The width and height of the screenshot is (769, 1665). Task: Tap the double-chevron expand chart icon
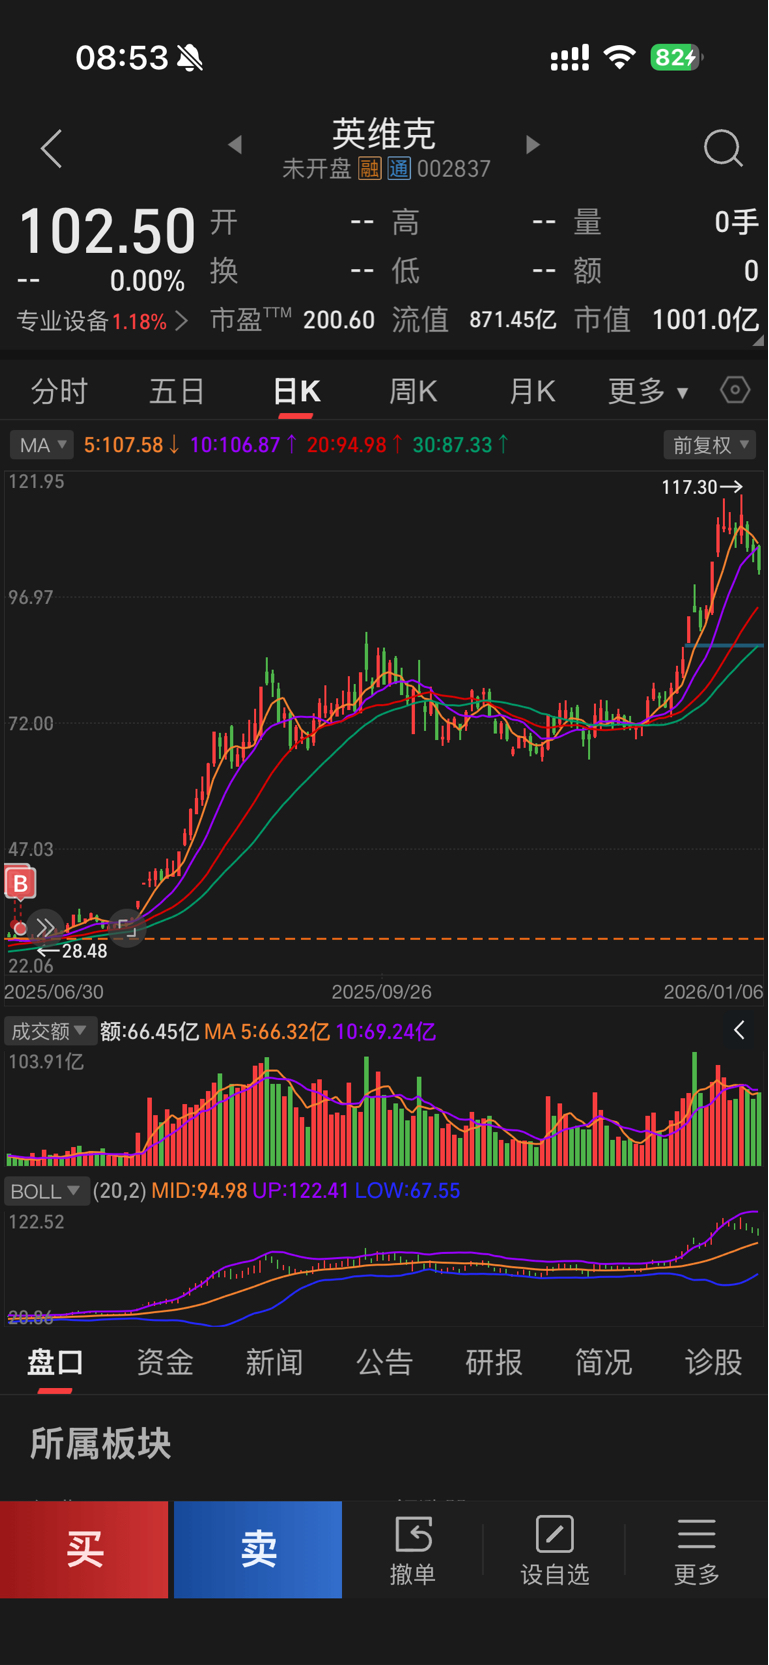[45, 928]
